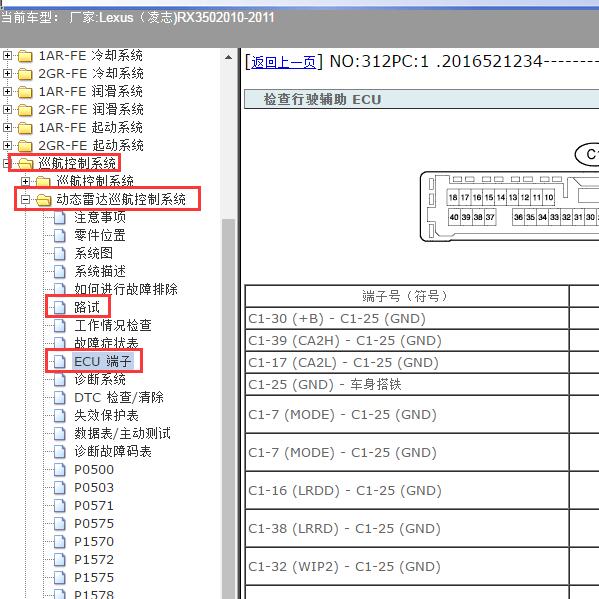The image size is (599, 599).
Task: Open the 工作情况检查 page
Action: (x=113, y=325)
